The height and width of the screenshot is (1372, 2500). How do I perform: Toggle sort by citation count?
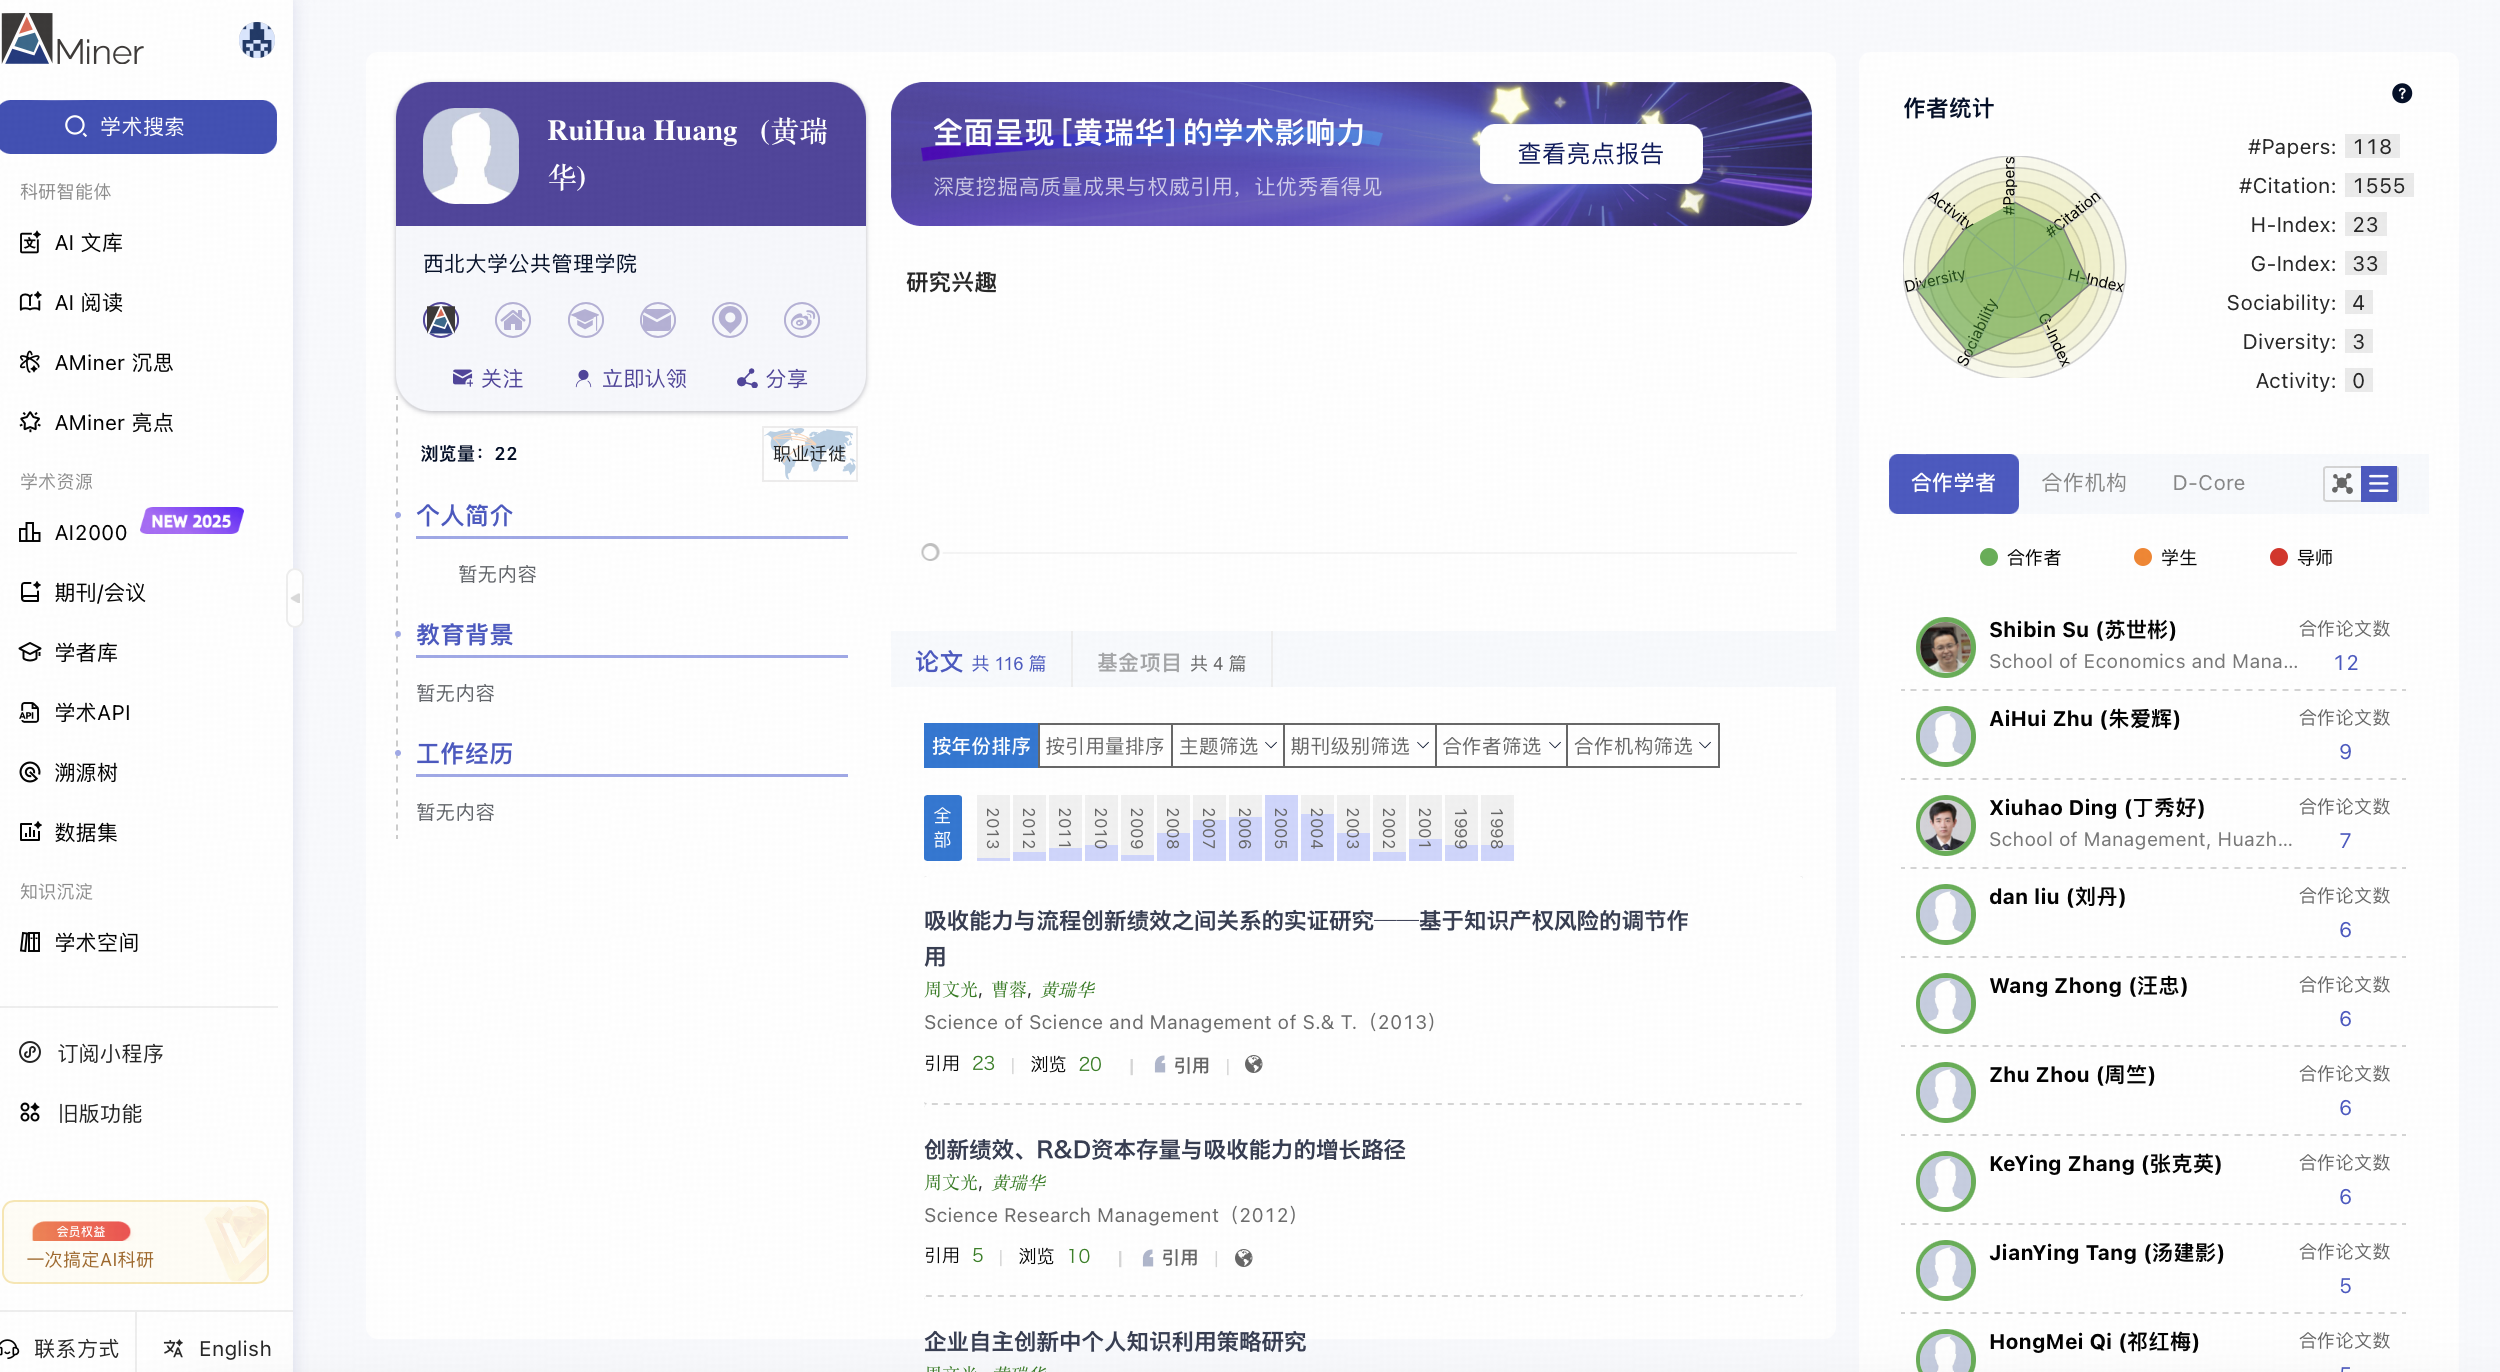[x=1104, y=746]
